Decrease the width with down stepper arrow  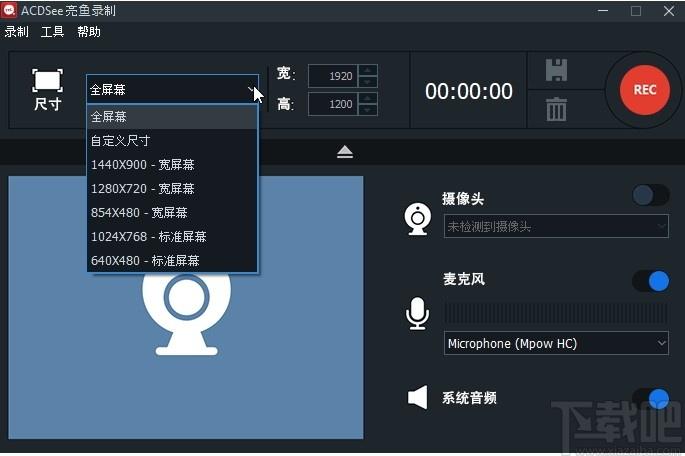click(x=368, y=82)
